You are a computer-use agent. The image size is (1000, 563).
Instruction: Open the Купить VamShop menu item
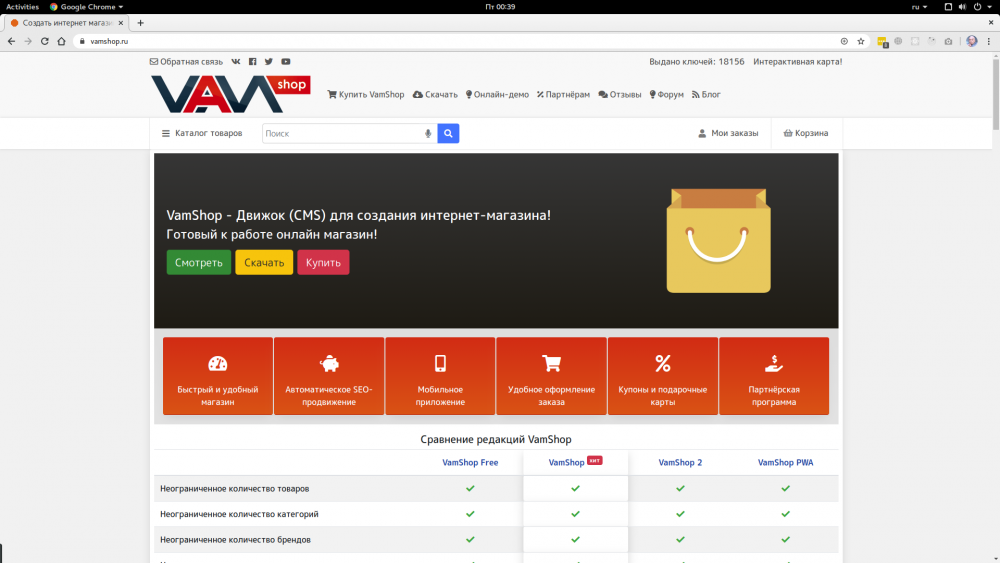(365, 94)
